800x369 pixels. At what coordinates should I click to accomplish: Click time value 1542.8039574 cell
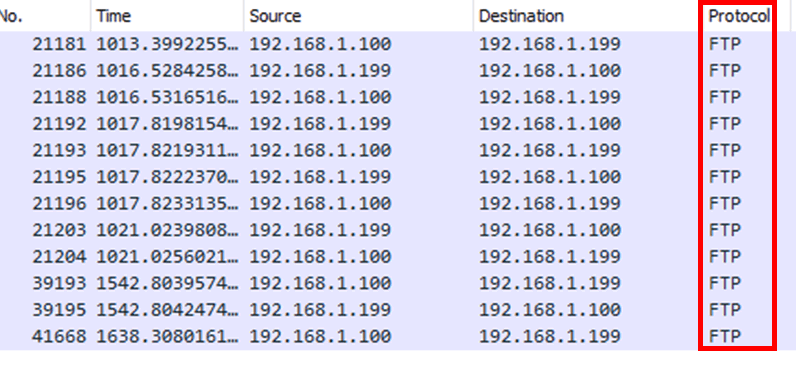point(167,283)
